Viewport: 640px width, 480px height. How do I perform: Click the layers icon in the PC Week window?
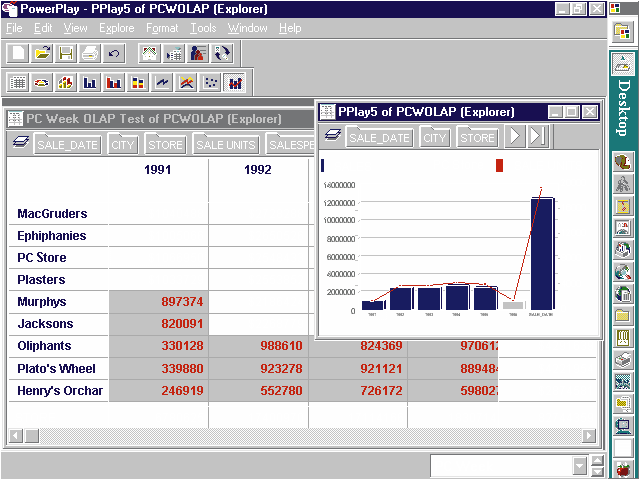(20, 142)
